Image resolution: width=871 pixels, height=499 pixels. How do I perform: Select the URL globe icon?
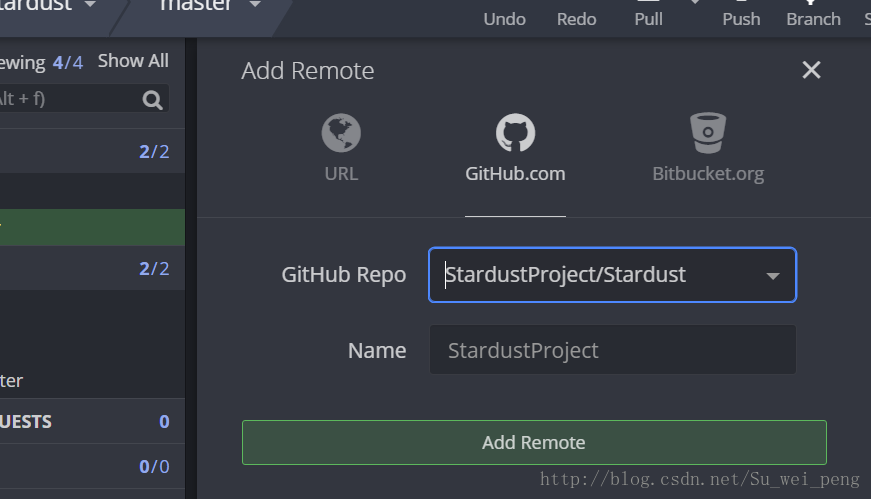[x=341, y=133]
